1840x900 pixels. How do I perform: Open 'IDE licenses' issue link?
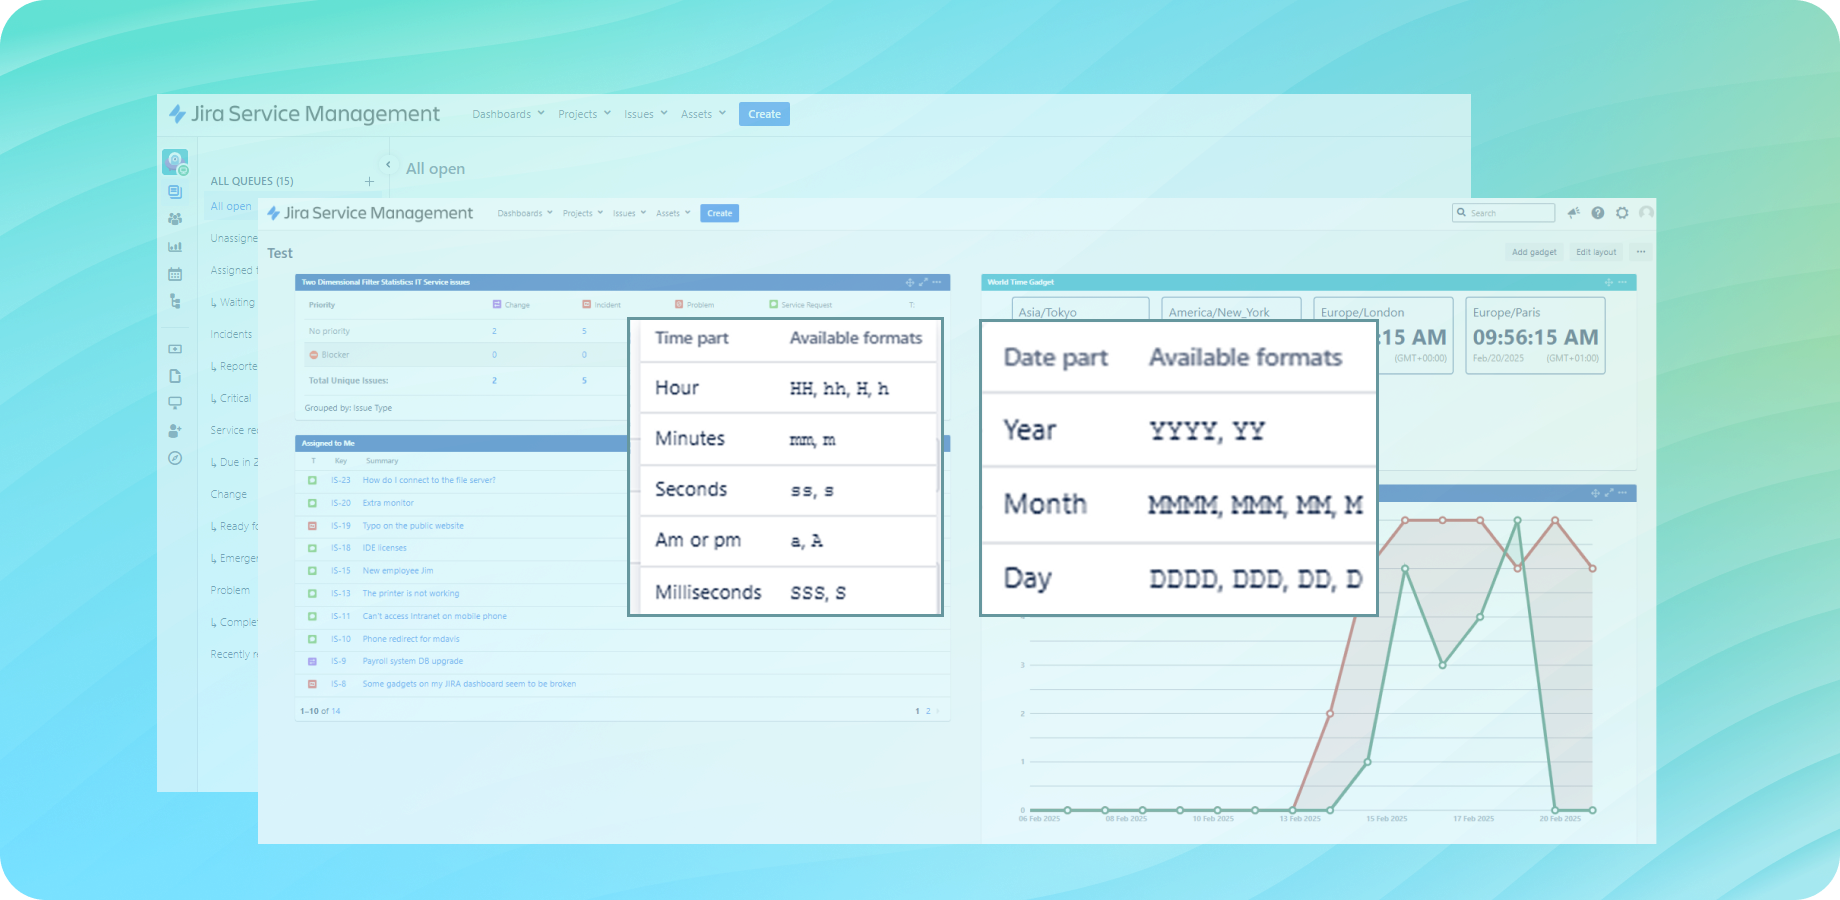[385, 548]
